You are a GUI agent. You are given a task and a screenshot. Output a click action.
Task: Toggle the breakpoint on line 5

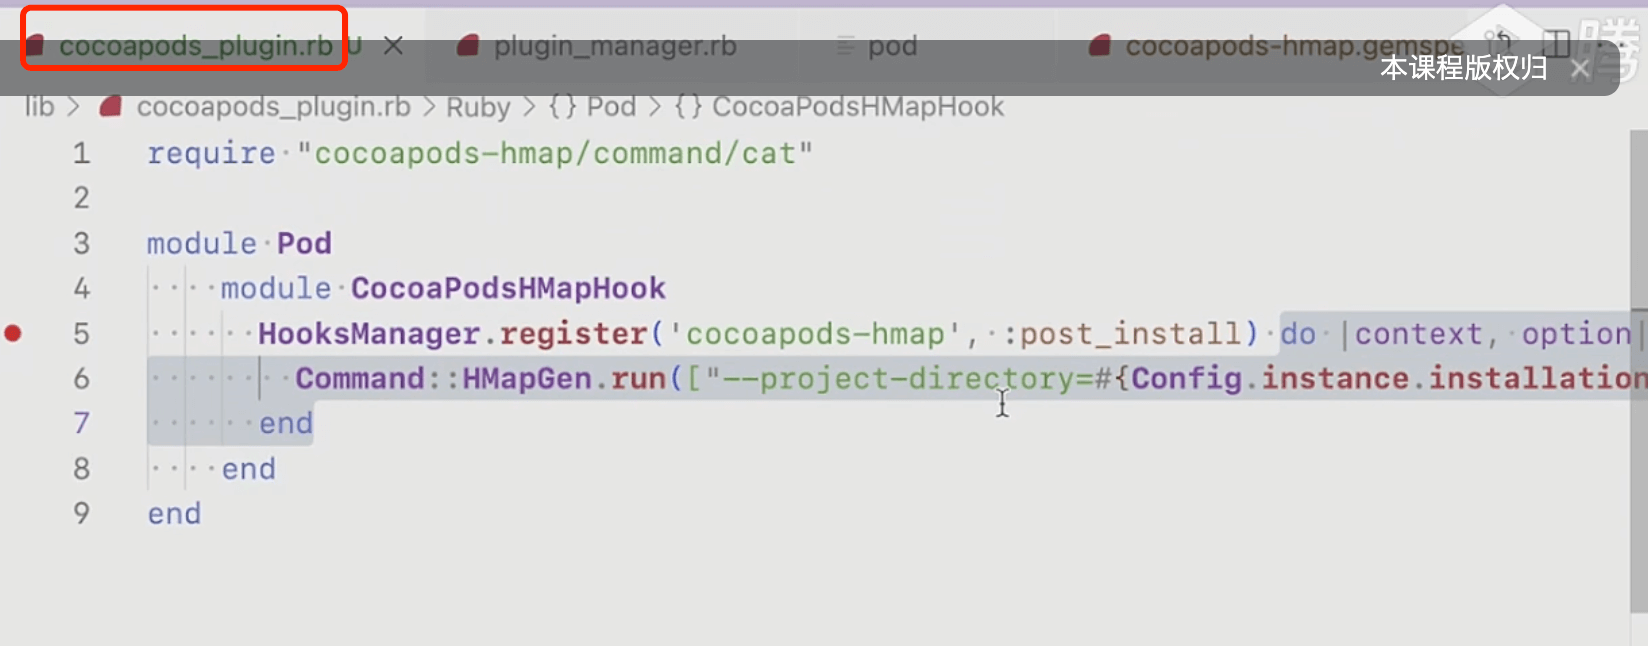coord(13,333)
